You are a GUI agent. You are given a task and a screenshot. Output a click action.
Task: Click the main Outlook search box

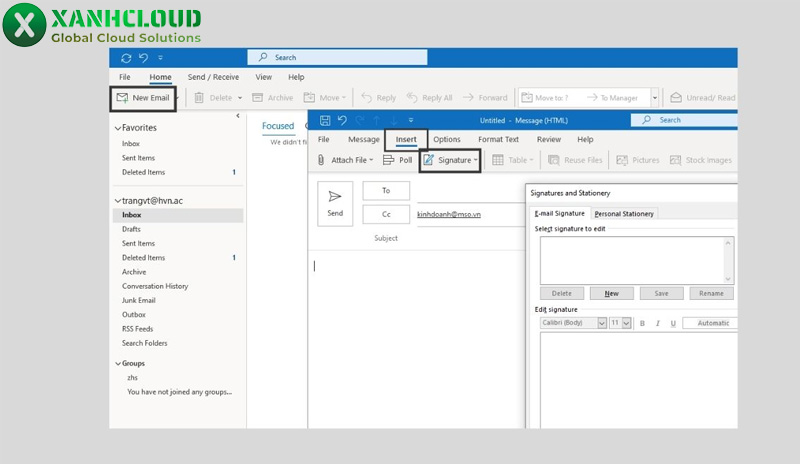tap(337, 57)
